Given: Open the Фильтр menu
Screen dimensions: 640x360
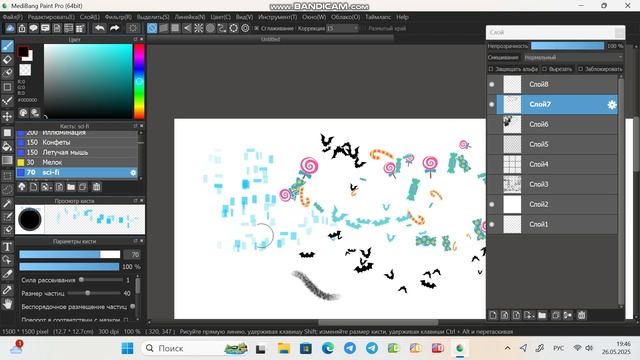Looking at the screenshot, I should pyautogui.click(x=118, y=17).
